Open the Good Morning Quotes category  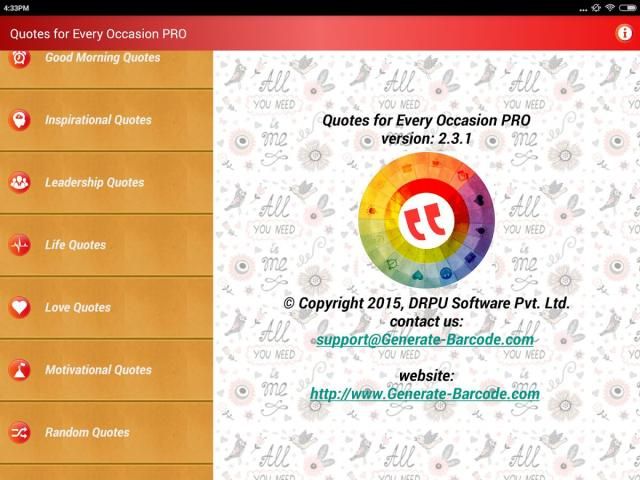[x=102, y=58]
